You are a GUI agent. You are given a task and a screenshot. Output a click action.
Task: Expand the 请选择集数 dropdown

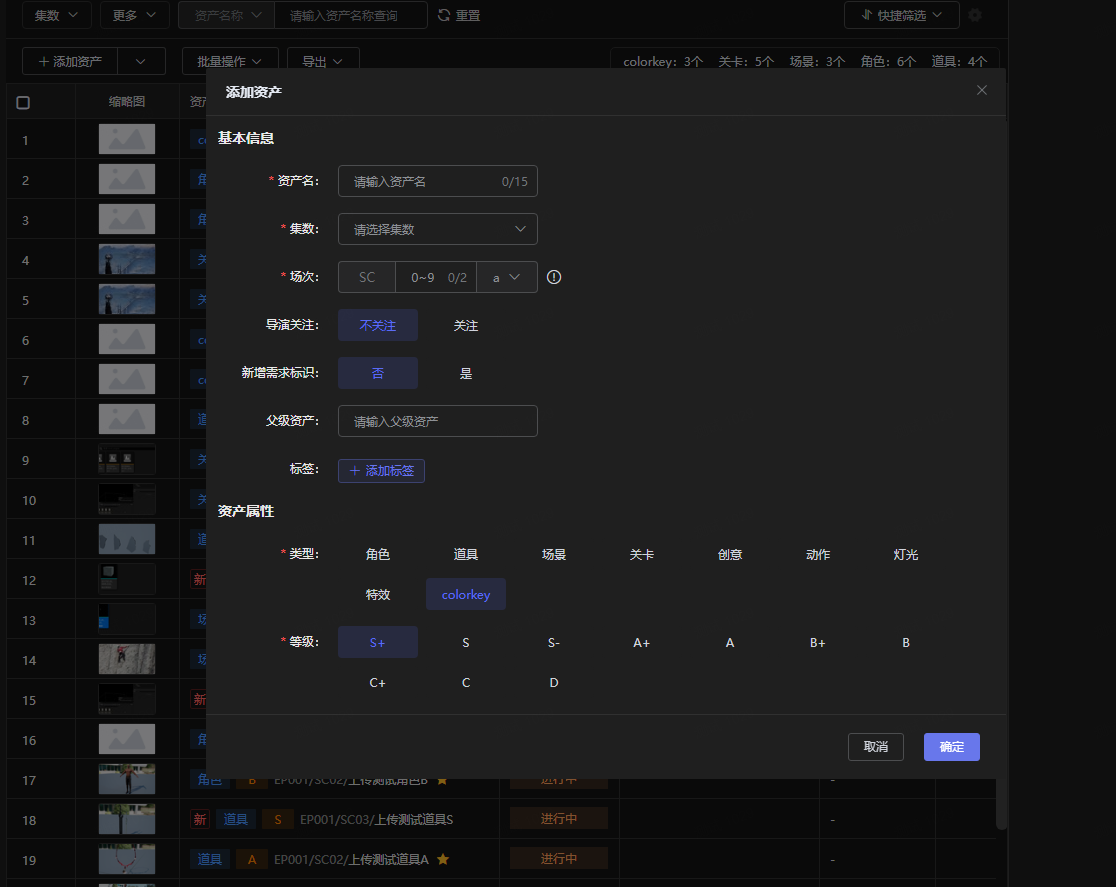pyautogui.click(x=438, y=229)
